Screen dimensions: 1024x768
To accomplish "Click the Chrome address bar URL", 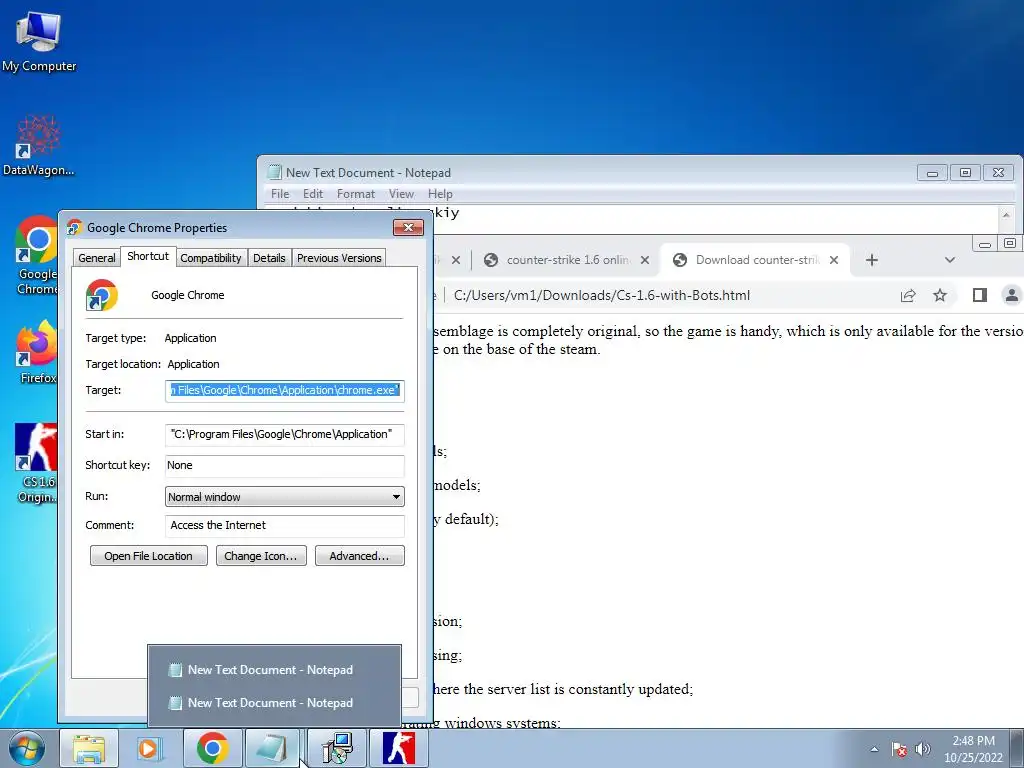I will [601, 295].
